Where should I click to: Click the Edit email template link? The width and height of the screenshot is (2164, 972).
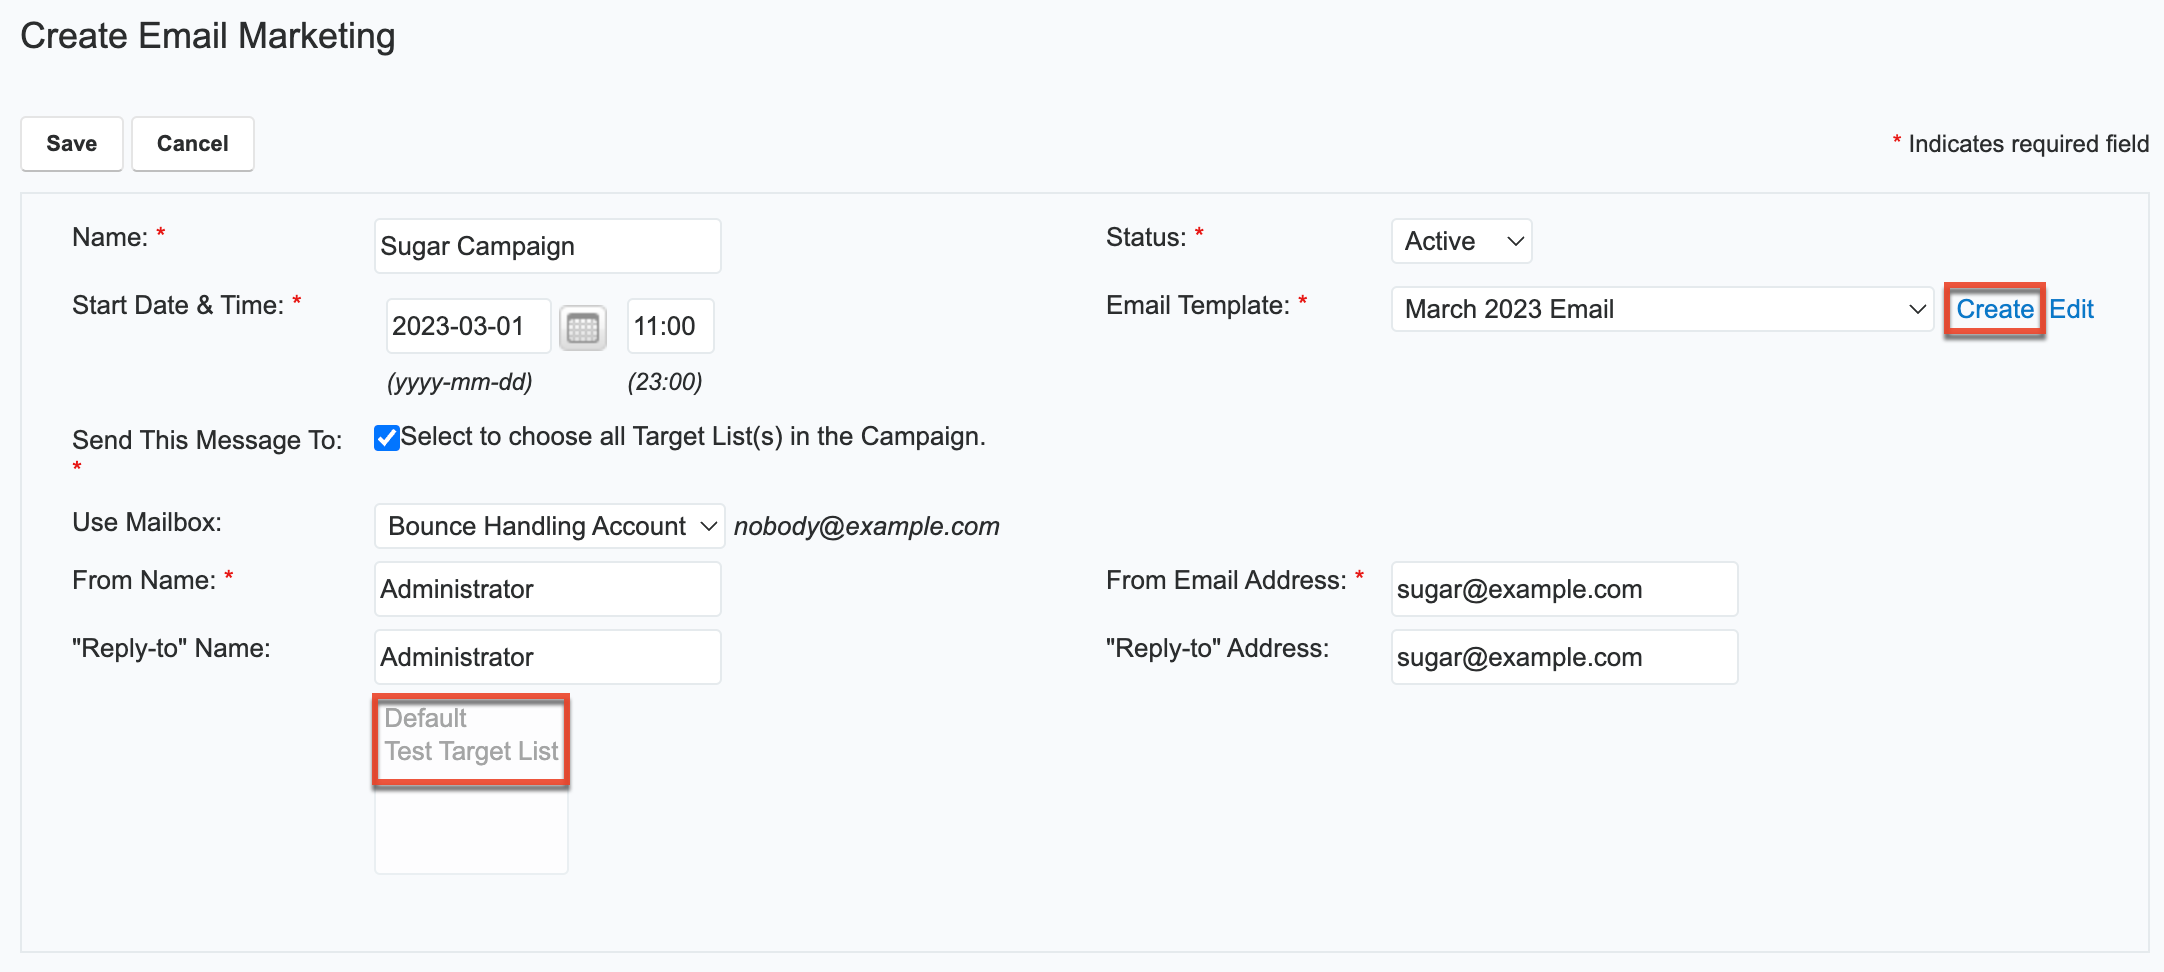pyautogui.click(x=2071, y=309)
